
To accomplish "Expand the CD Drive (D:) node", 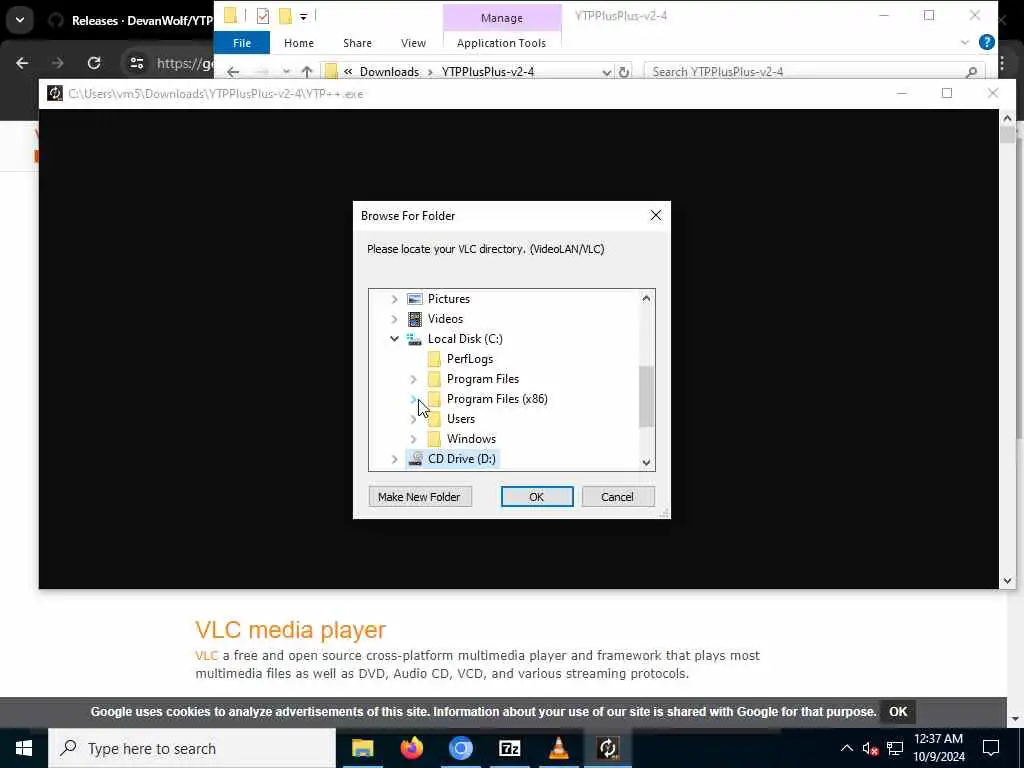I will (394, 460).
